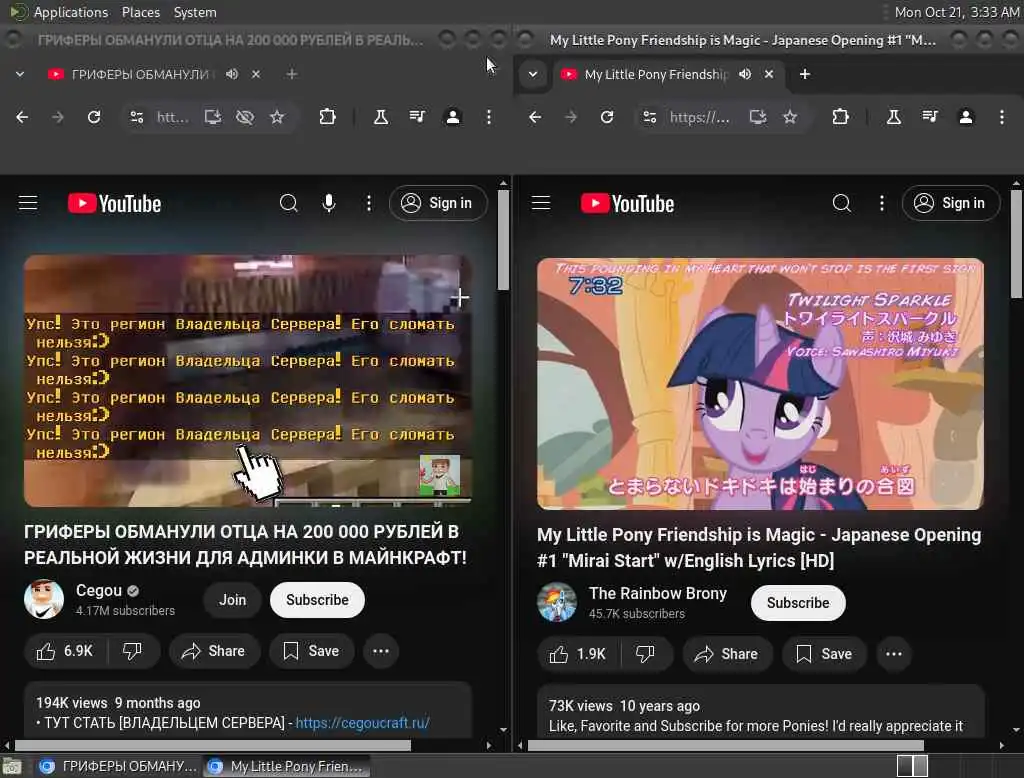Open YouTube search in right window
The height and width of the screenshot is (778, 1024).
click(x=842, y=203)
